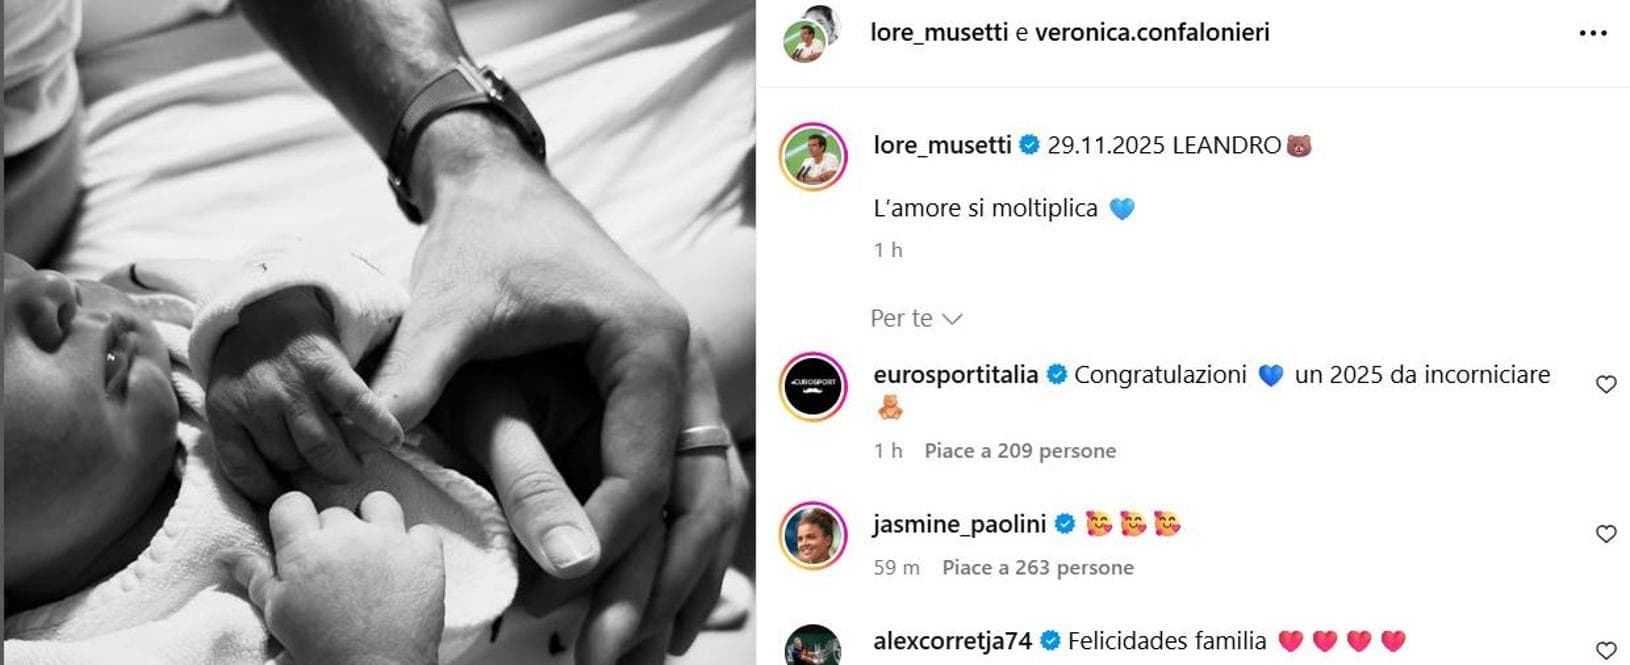Like the alexcorretja74 comment heart
The image size is (1630, 665).
pyautogui.click(x=1606, y=651)
